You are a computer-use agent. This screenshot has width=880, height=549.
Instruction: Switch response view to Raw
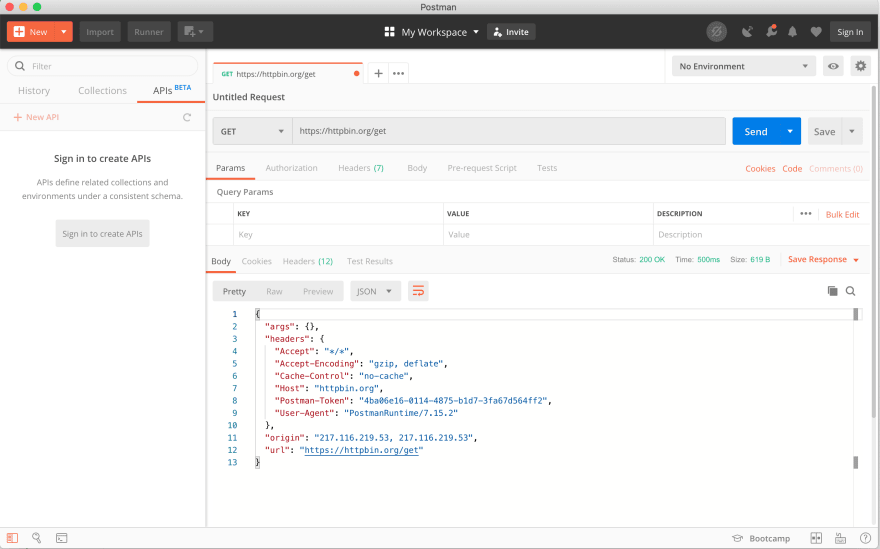(274, 291)
